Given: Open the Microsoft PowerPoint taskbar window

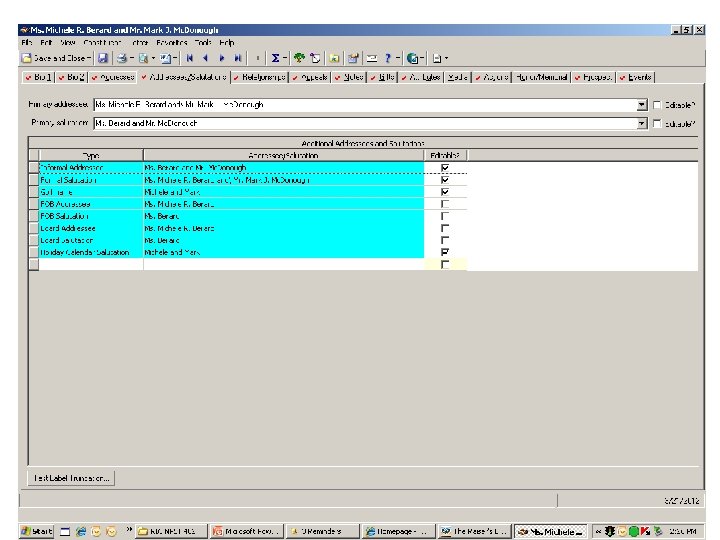Looking at the screenshot, I should pyautogui.click(x=247, y=531).
